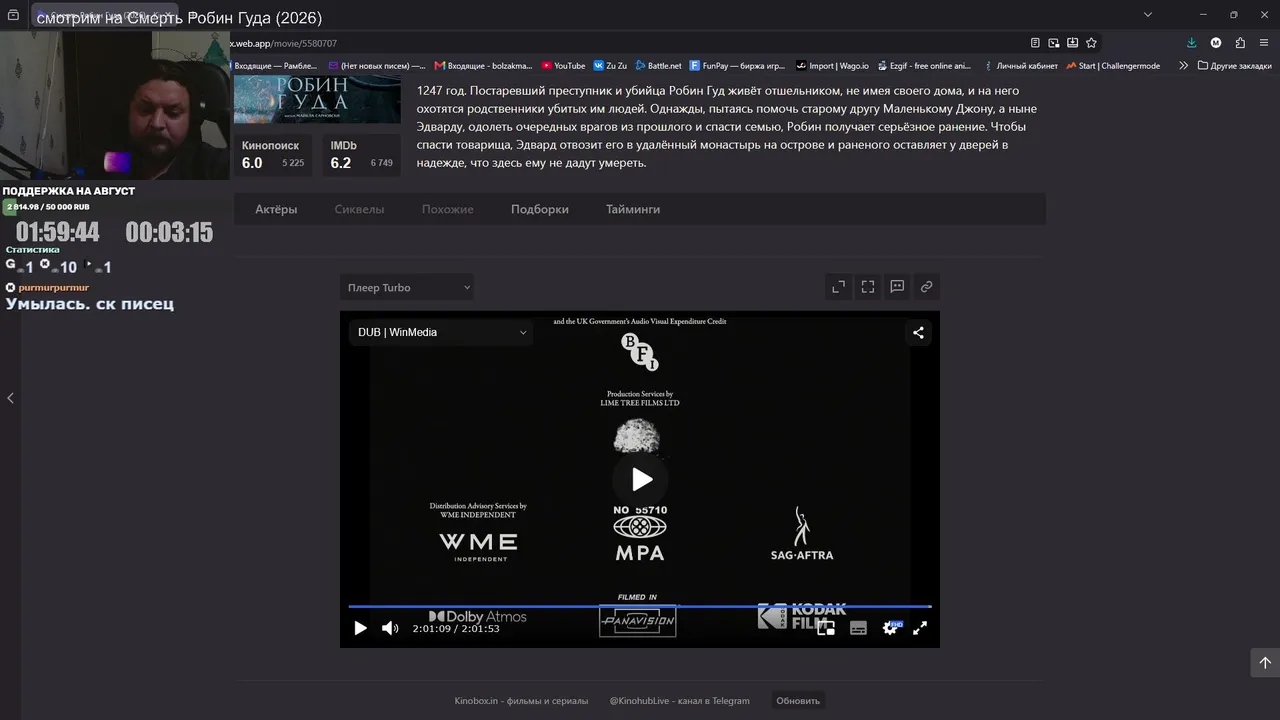Open the Личный кабинет bookmark
This screenshot has width=1280, height=720.
tap(1020, 66)
